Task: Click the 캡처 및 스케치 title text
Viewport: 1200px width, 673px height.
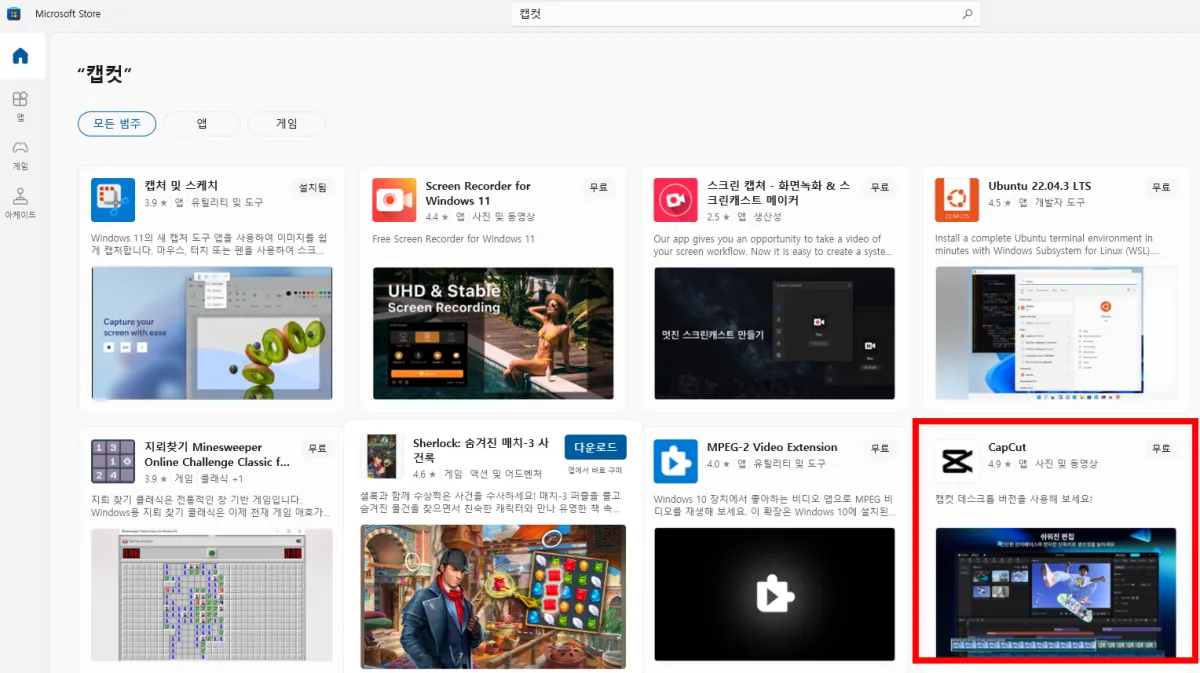Action: (x=181, y=186)
